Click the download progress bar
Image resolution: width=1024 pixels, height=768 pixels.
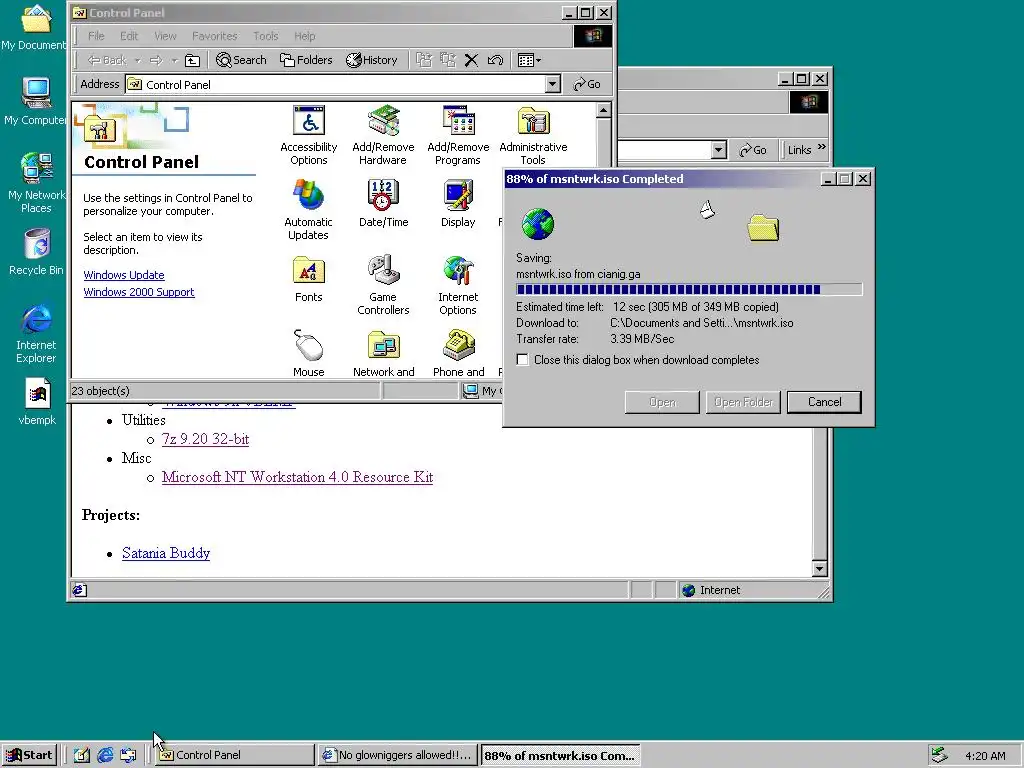click(689, 289)
